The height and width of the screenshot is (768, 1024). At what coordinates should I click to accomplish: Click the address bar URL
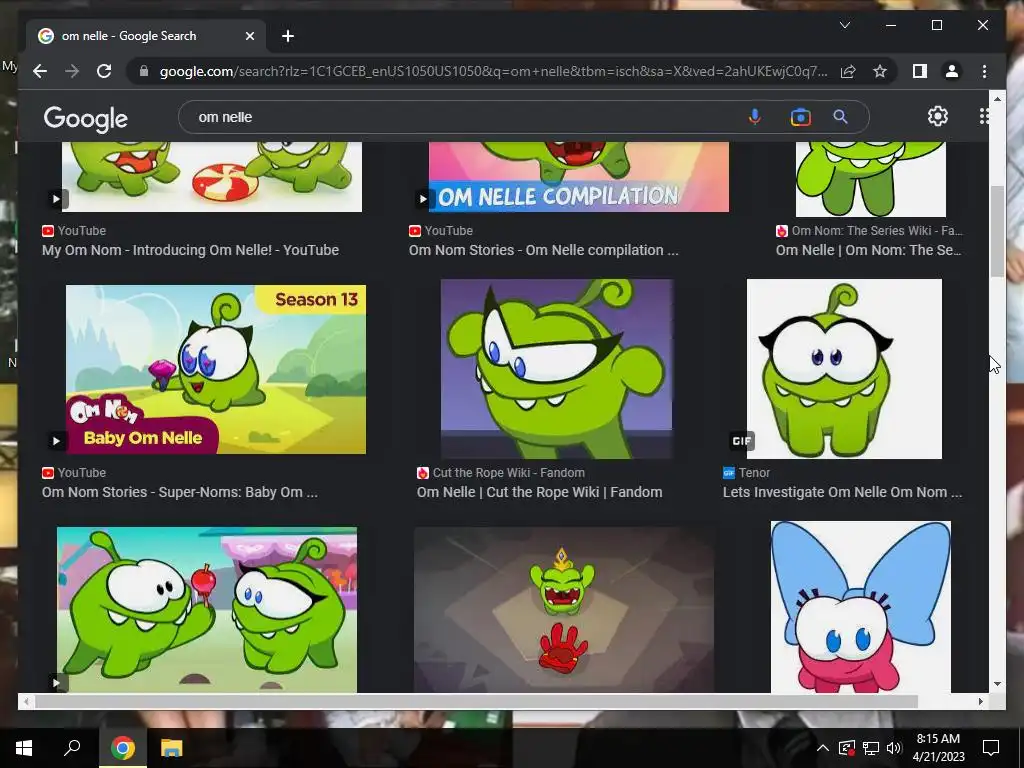[493, 71]
